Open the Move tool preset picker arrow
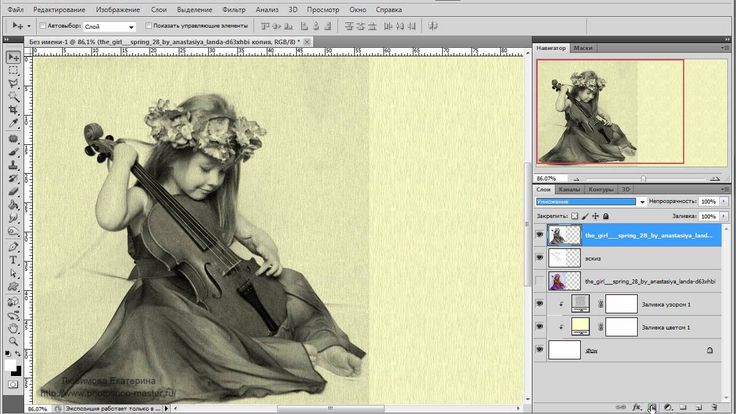Screen dimensions: 736x414 (29, 26)
